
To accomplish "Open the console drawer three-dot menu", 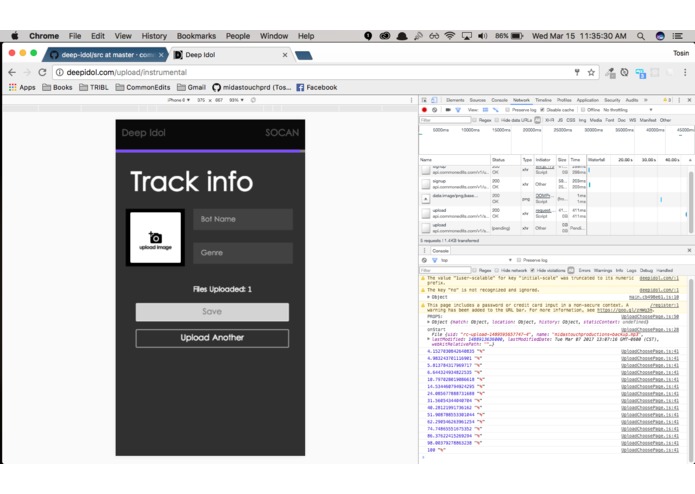I will pos(424,250).
